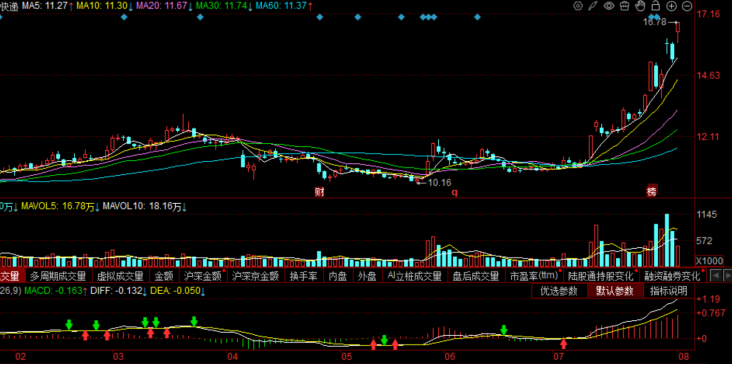Viewport: 733px width, 365px height.
Task: Zoom out with the minus icon
Action: pos(687,6)
